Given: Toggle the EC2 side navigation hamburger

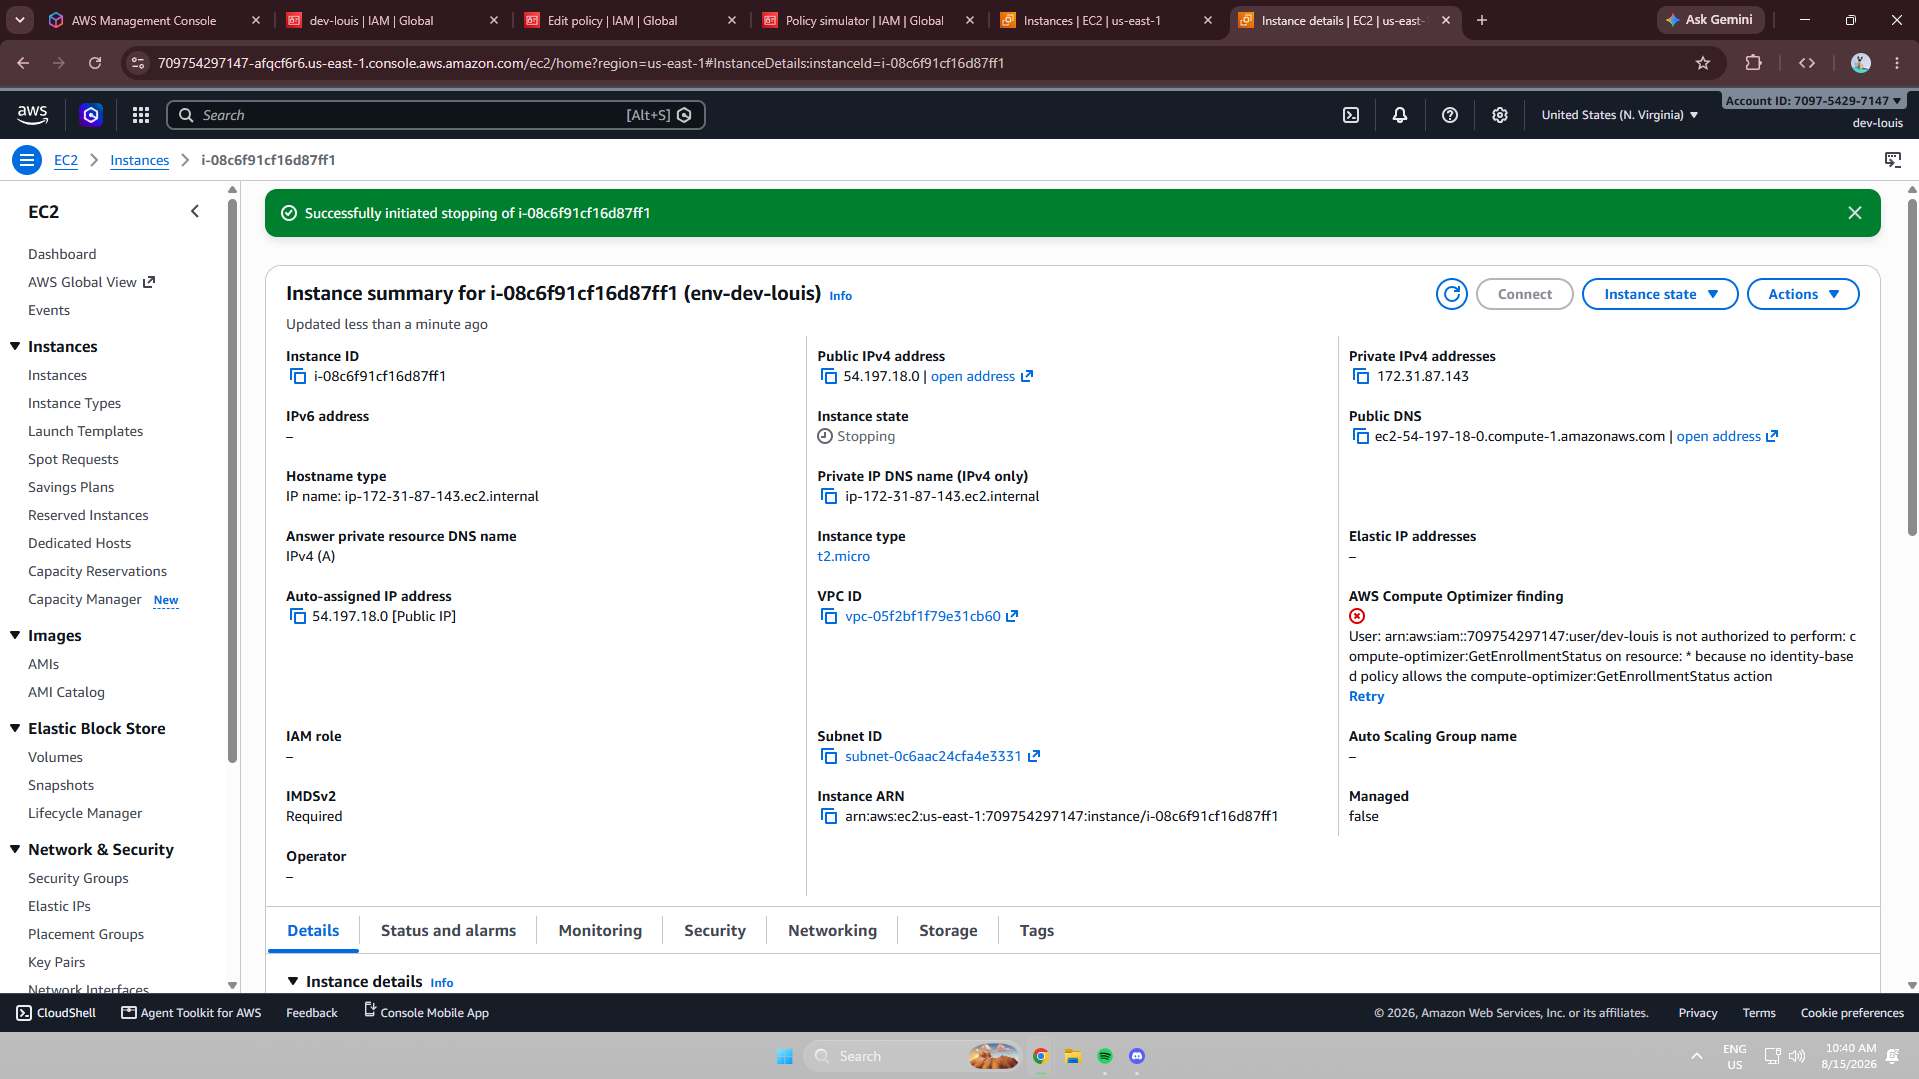Looking at the screenshot, I should coord(27,160).
